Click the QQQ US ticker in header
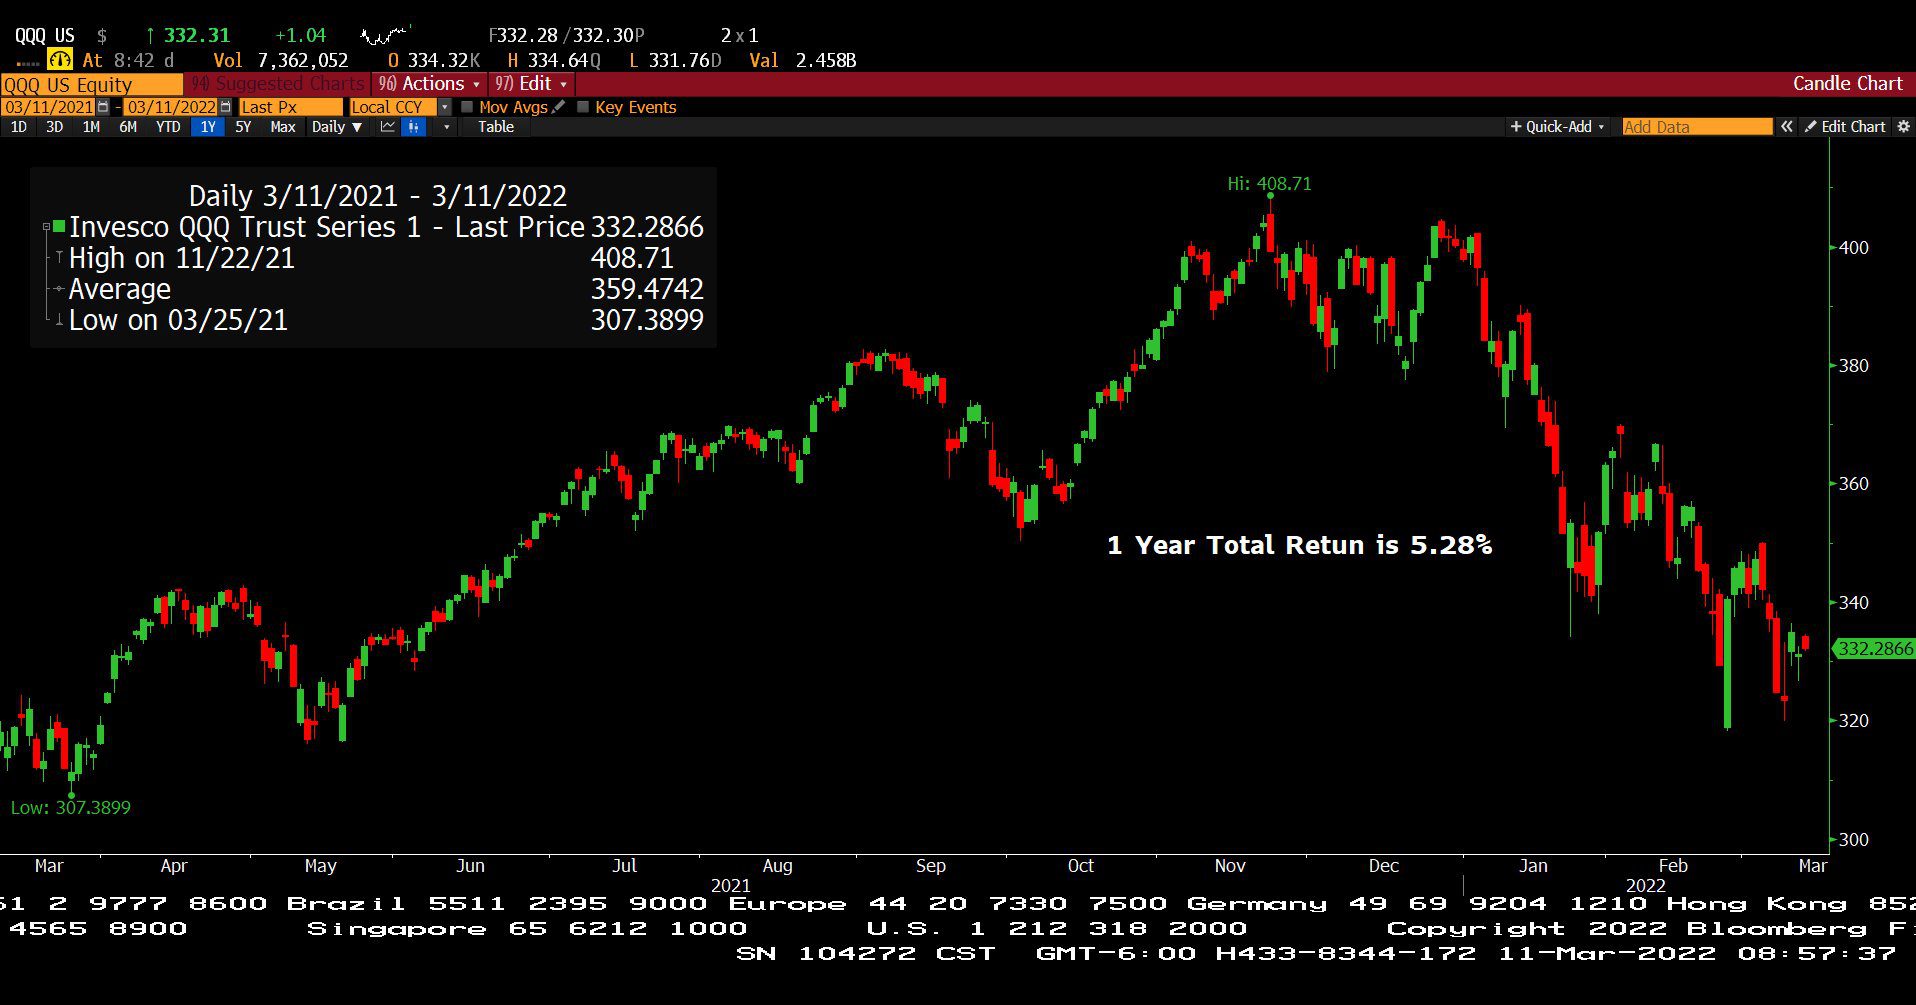The width and height of the screenshot is (1916, 1005). tap(44, 36)
